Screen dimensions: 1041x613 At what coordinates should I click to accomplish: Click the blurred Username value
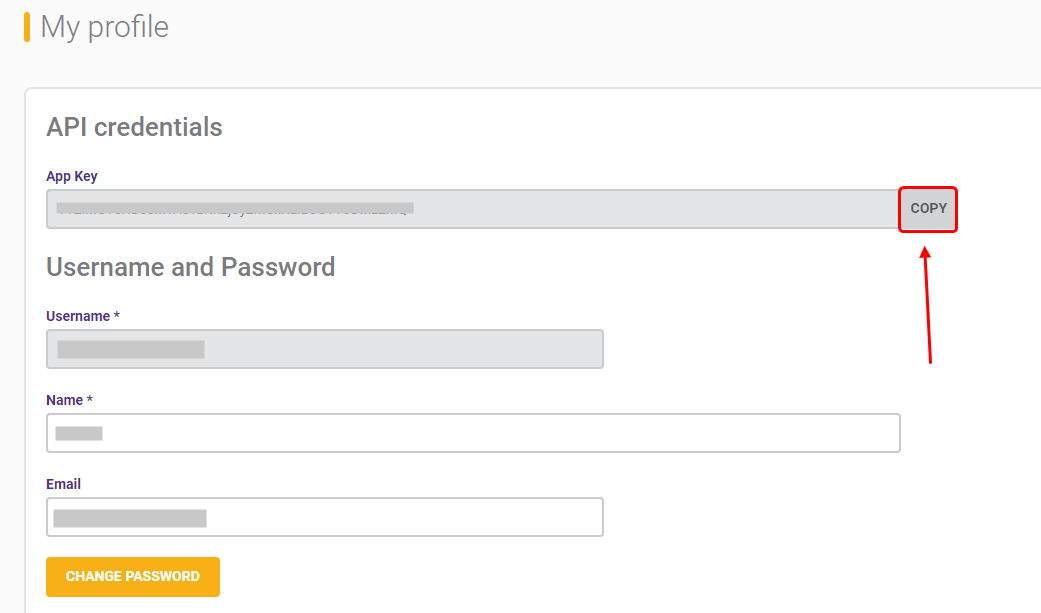[x=131, y=349]
